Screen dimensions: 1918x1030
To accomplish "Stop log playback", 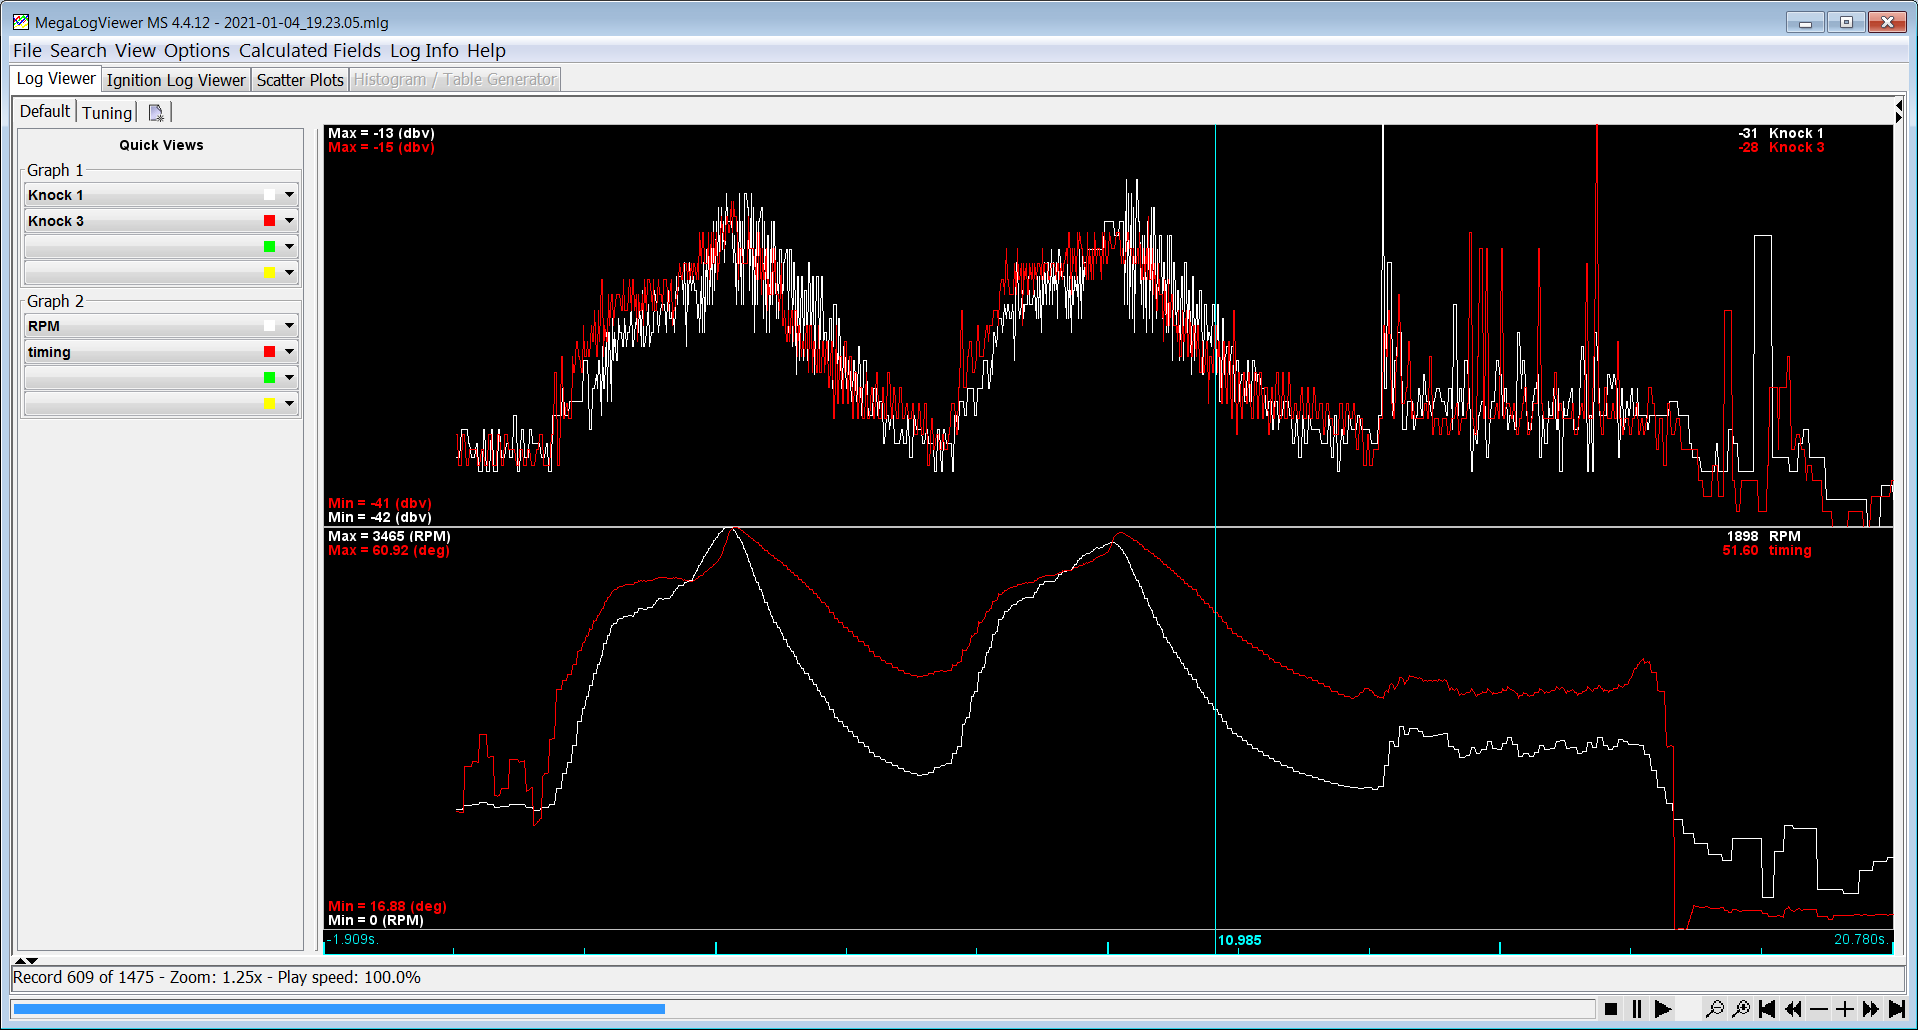I will pos(1611,1009).
